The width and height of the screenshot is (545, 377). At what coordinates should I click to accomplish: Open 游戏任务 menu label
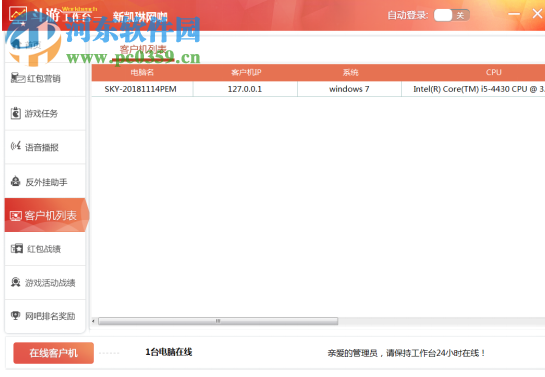point(41,114)
